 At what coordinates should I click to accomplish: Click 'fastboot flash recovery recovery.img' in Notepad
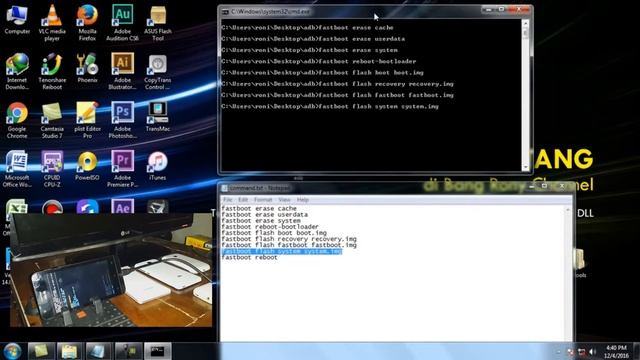tap(289, 239)
